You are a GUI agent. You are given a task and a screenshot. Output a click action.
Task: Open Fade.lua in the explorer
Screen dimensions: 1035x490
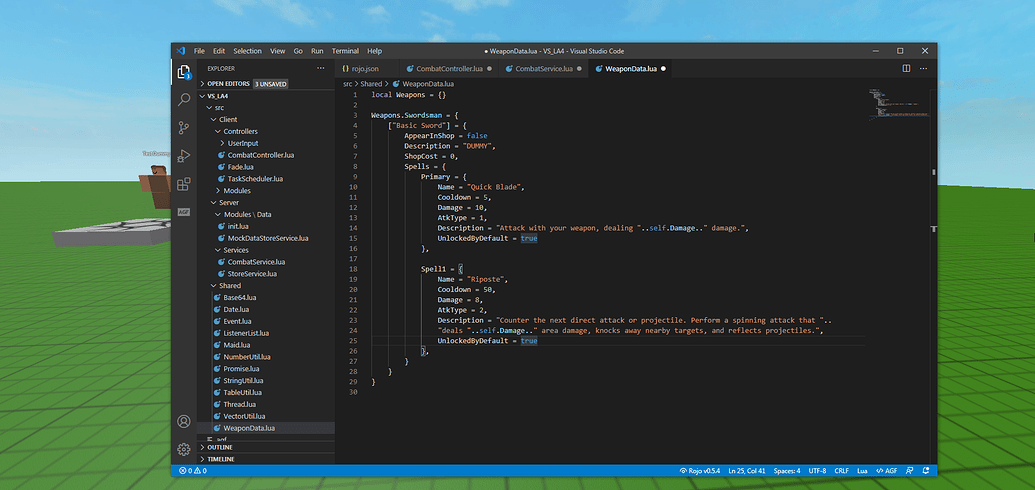(x=266, y=167)
